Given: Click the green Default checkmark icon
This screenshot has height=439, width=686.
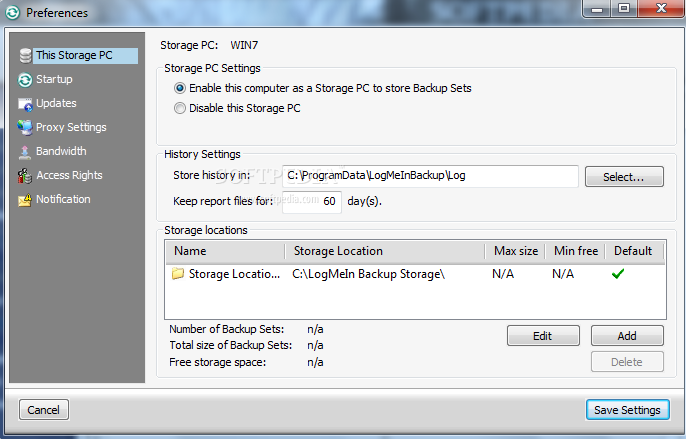Looking at the screenshot, I should [x=618, y=274].
